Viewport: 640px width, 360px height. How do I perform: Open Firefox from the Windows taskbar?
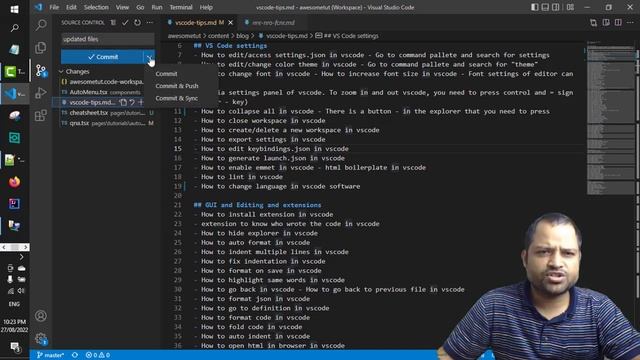point(14,182)
